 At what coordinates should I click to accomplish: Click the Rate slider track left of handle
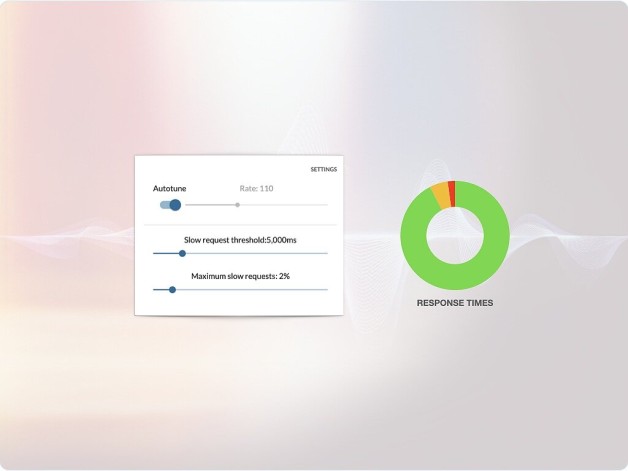[x=210, y=205]
